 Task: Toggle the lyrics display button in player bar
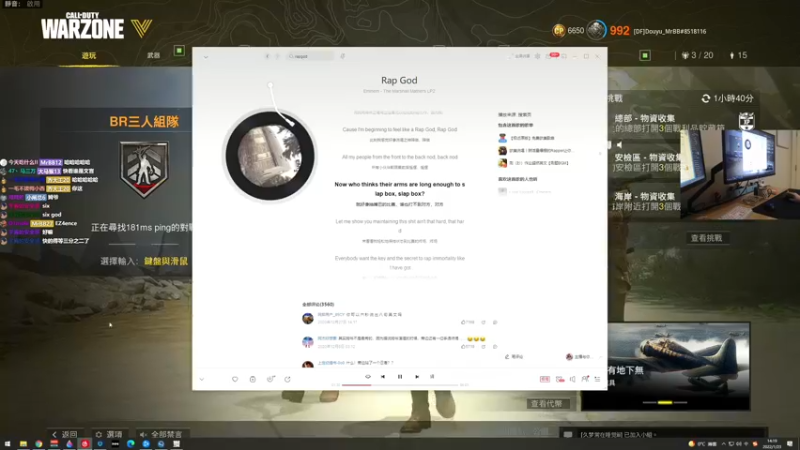click(x=432, y=377)
